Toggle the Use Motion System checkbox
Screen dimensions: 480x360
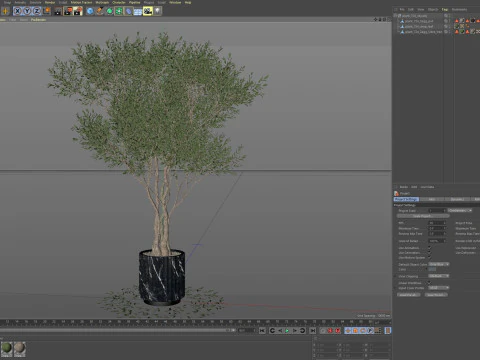coord(429,257)
